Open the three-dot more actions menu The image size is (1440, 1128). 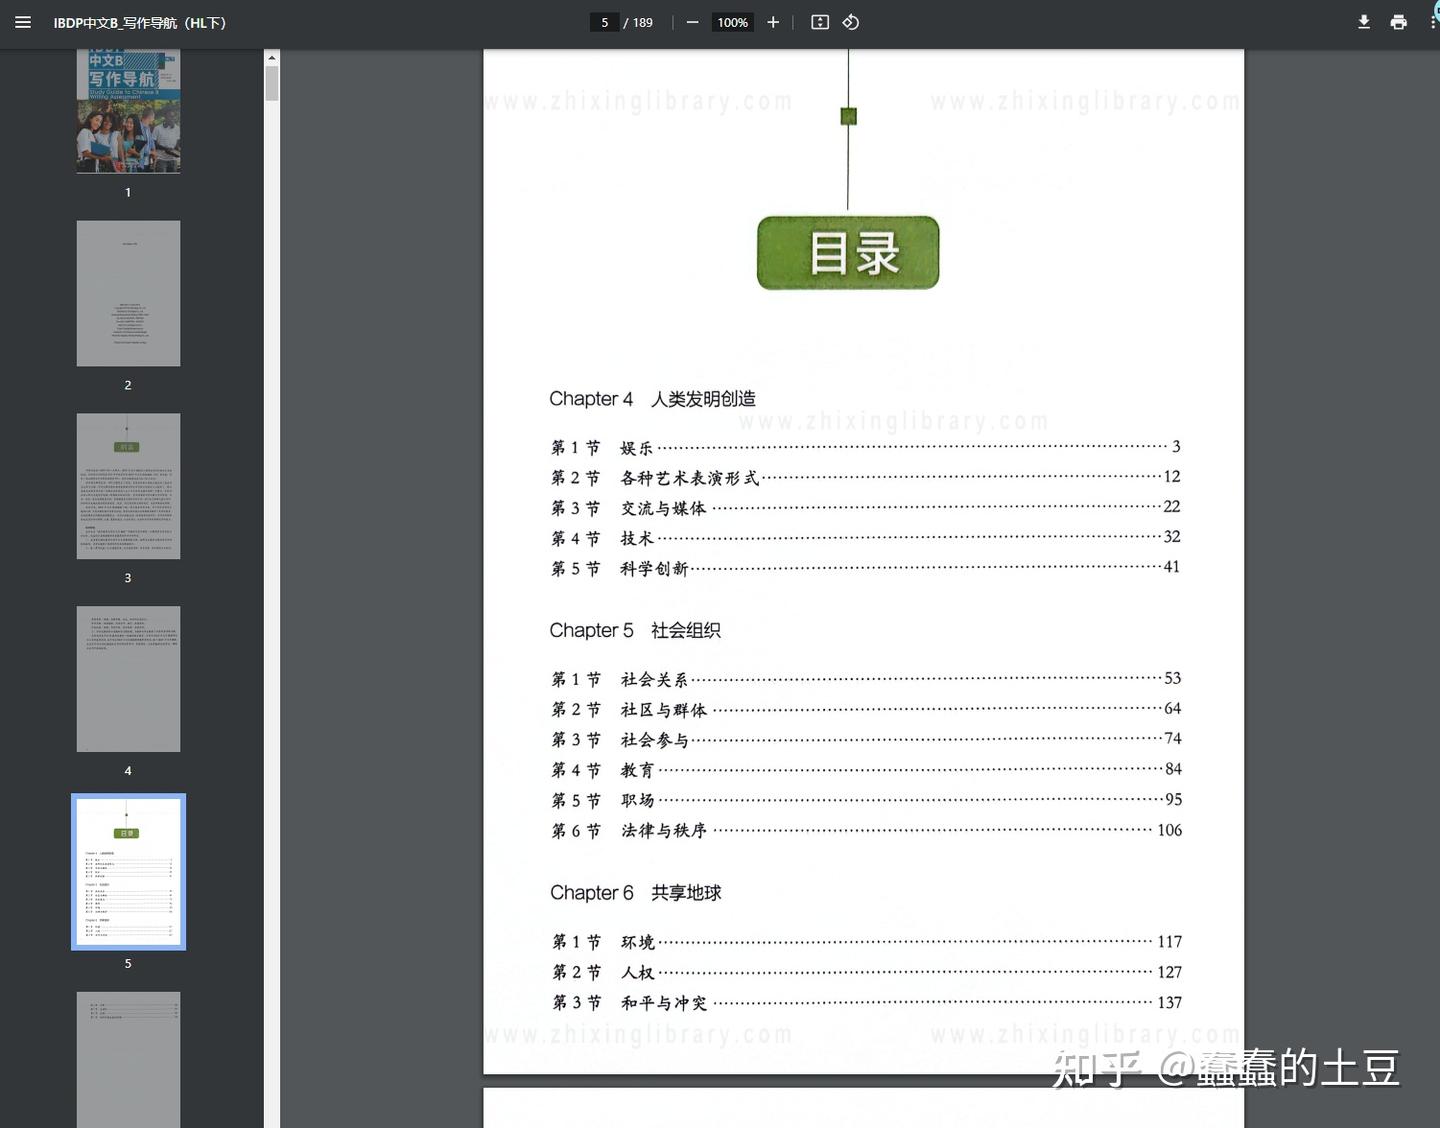(x=1432, y=21)
